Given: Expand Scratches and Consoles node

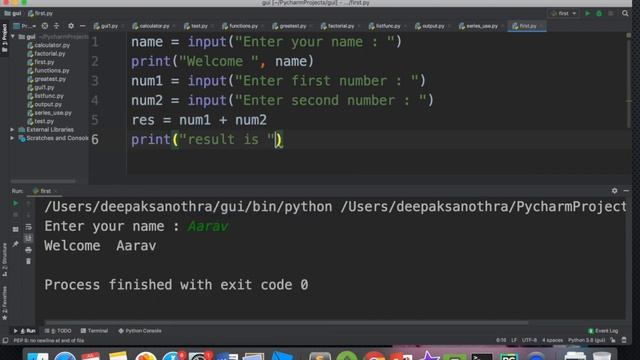Looking at the screenshot, I should coord(12,138).
